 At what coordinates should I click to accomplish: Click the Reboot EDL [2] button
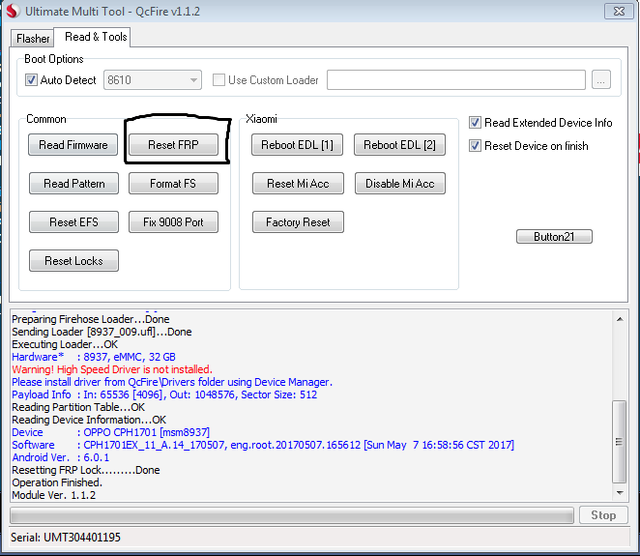(400, 145)
